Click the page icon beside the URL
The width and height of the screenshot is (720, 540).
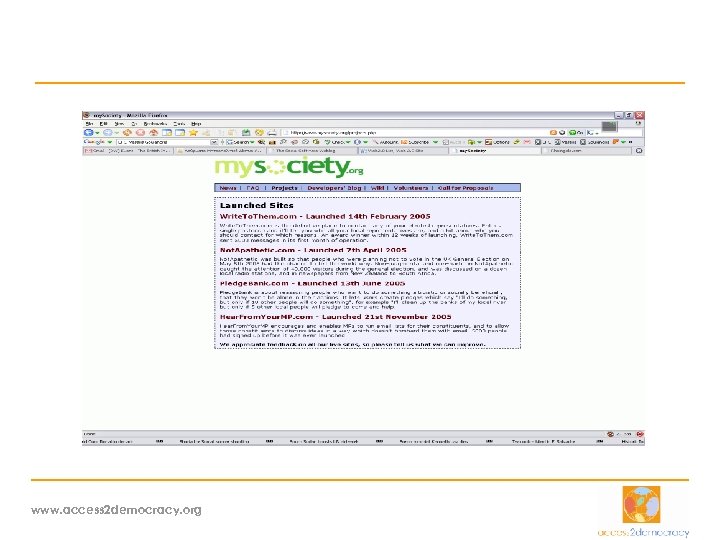286,133
